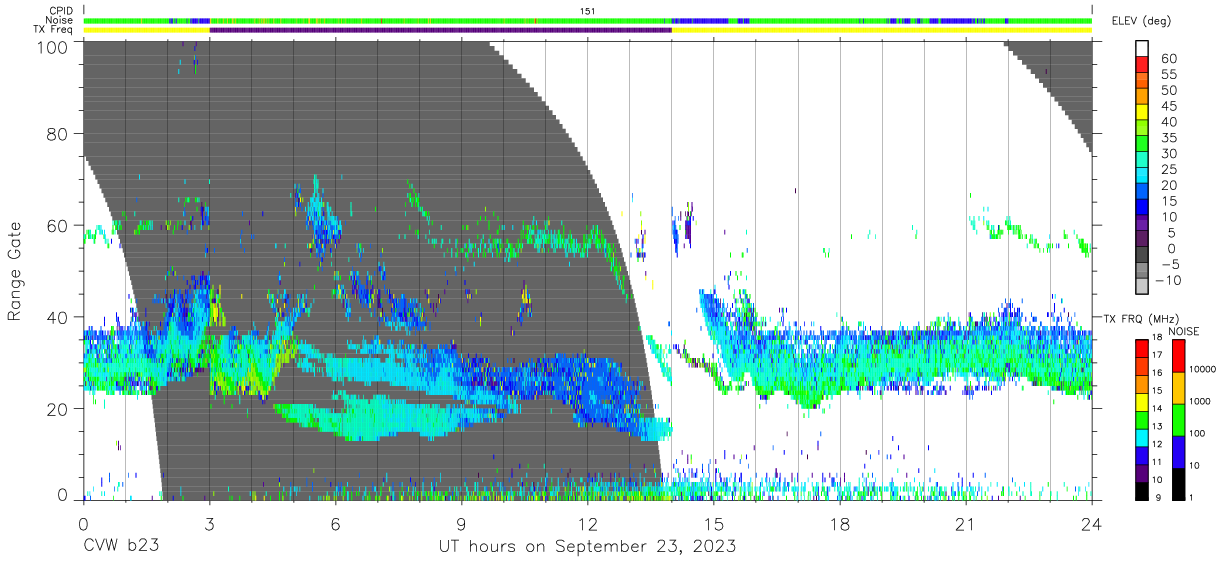Click the "30" tick on ELEV colorbar
The width and height of the screenshot is (1228, 567).
coord(1169,154)
